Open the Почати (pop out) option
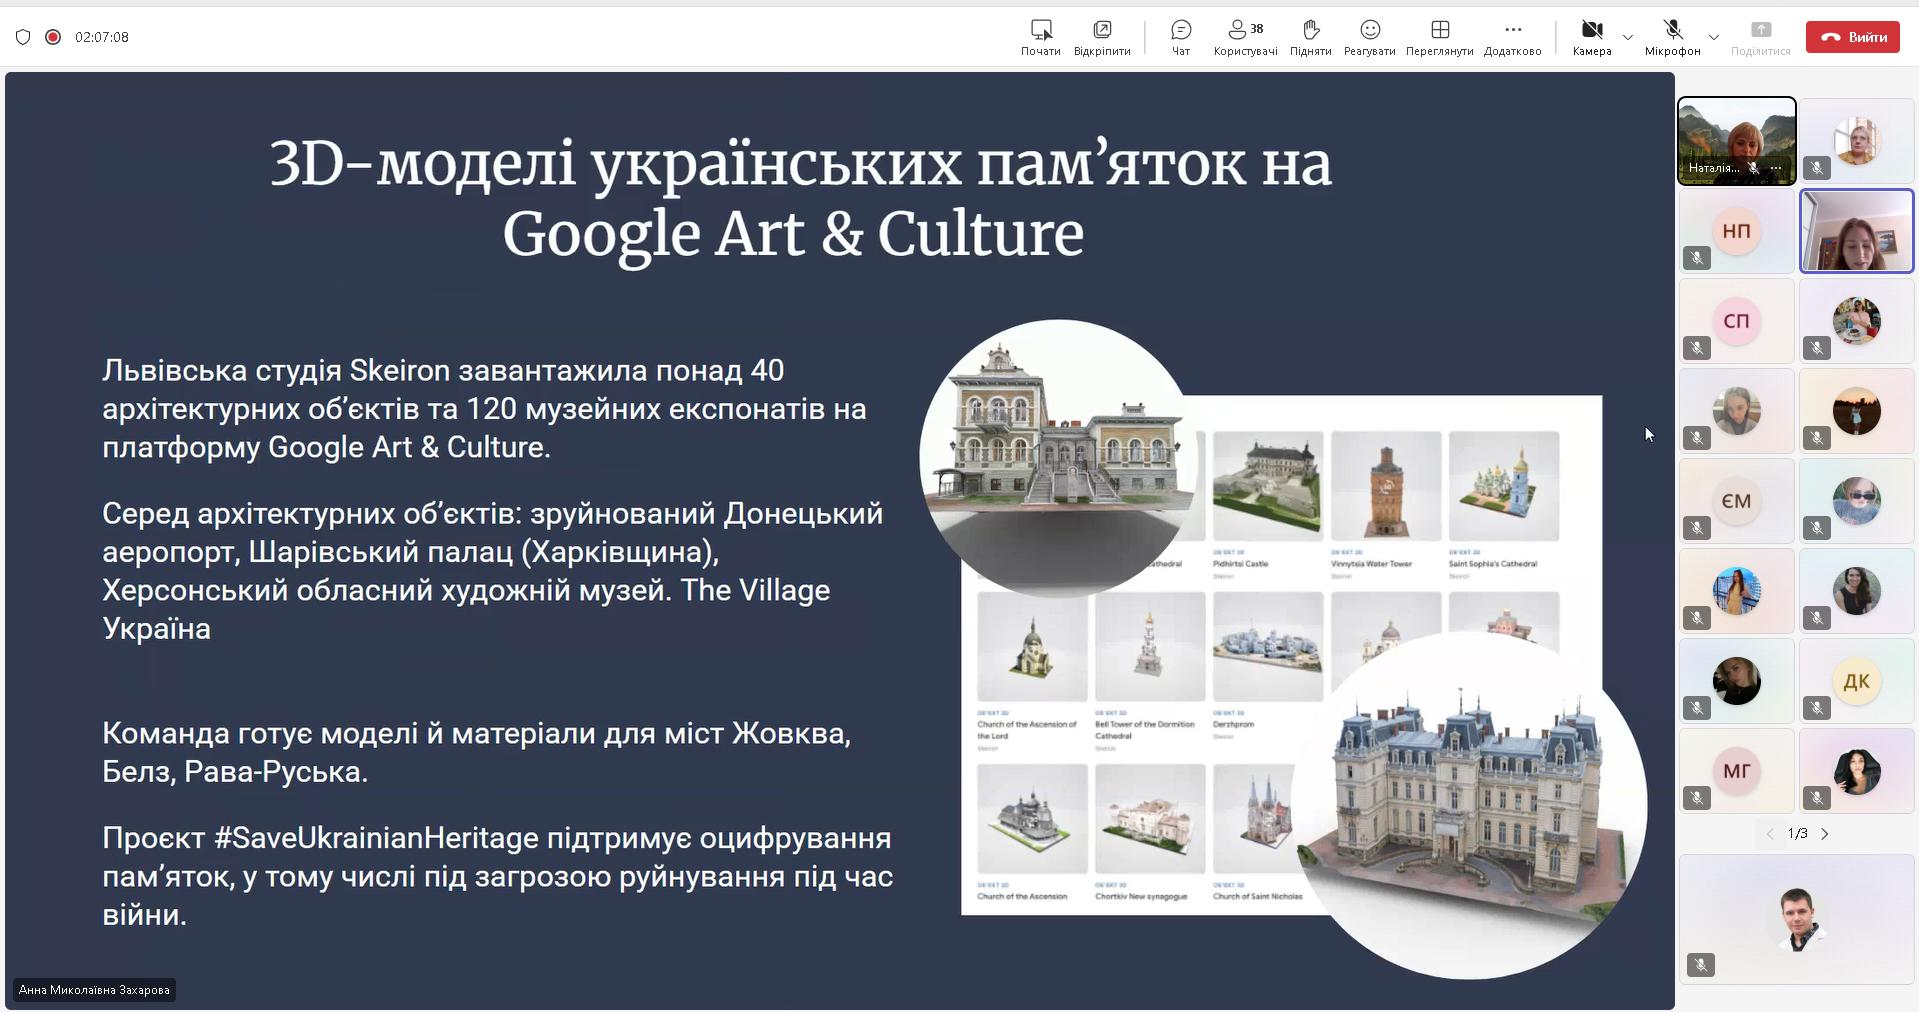The width and height of the screenshot is (1919, 1012). click(x=1040, y=37)
